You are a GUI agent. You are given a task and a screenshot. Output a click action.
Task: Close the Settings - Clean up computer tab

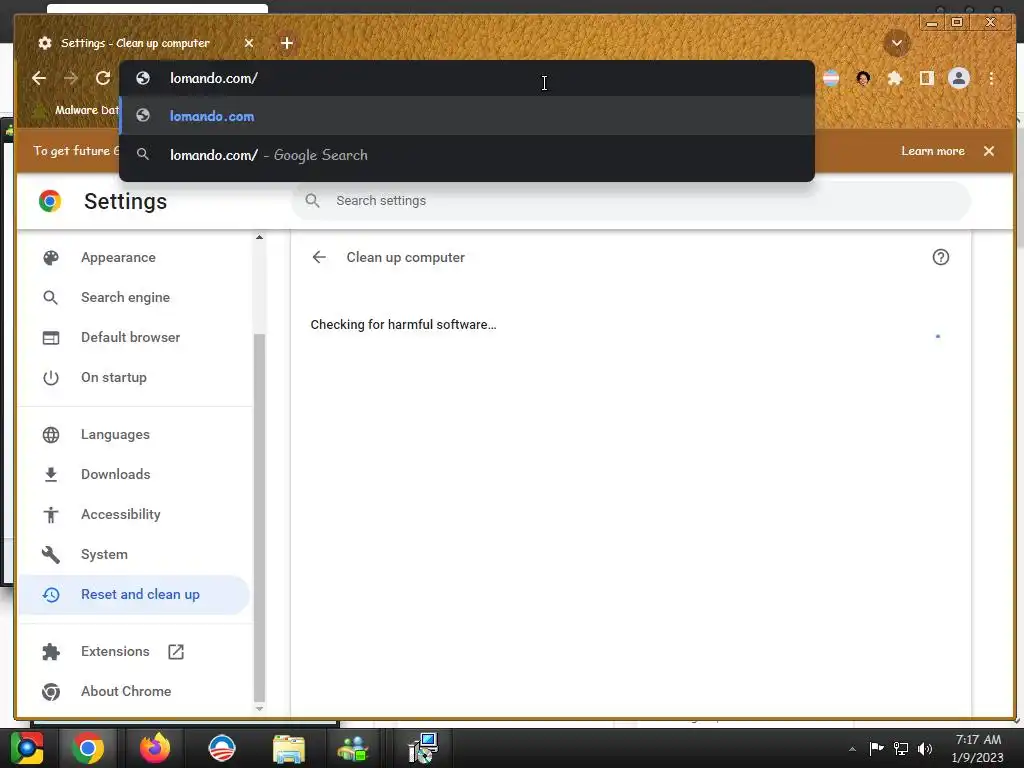click(249, 43)
